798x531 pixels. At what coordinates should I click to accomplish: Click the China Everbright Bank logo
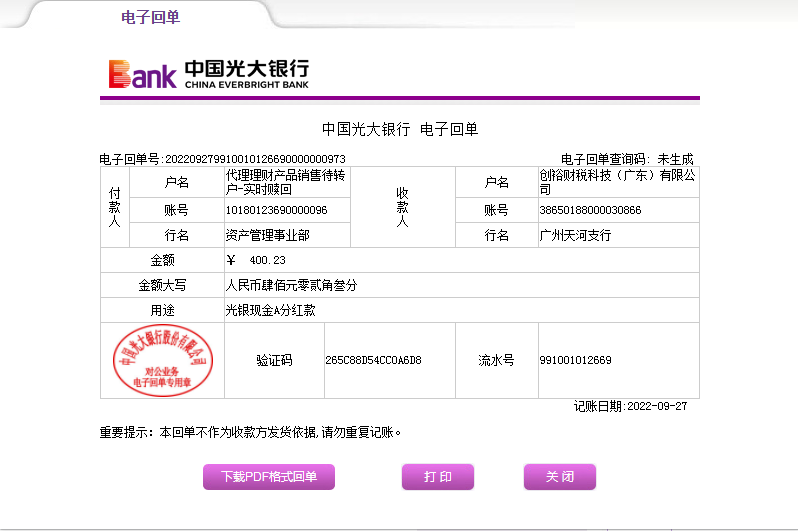point(209,74)
